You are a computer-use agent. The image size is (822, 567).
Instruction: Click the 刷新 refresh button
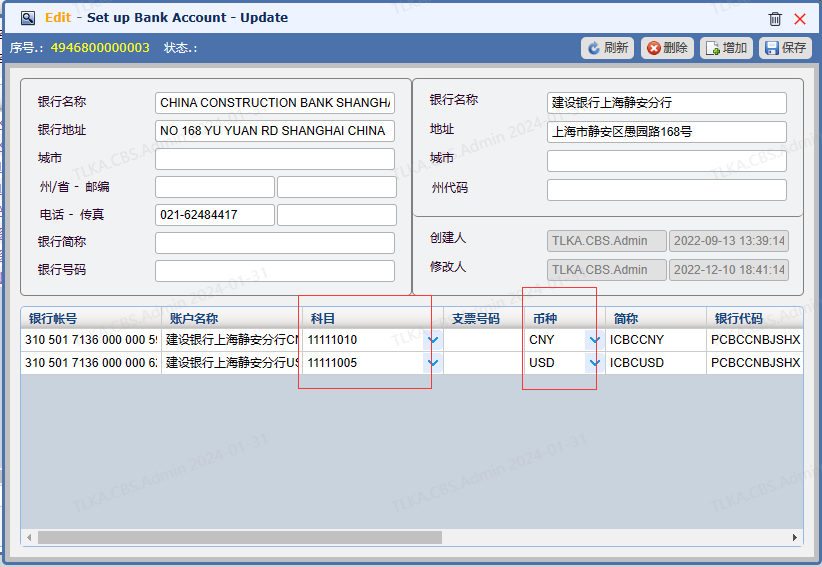[x=608, y=48]
